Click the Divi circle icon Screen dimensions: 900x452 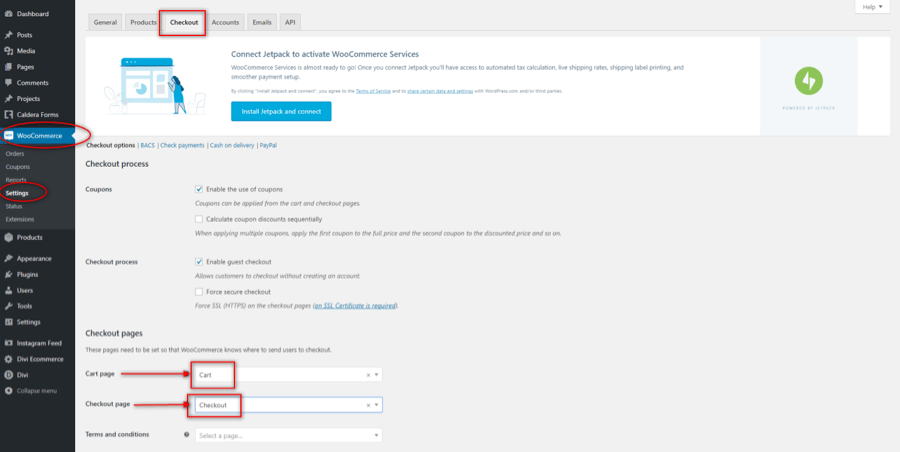8,375
